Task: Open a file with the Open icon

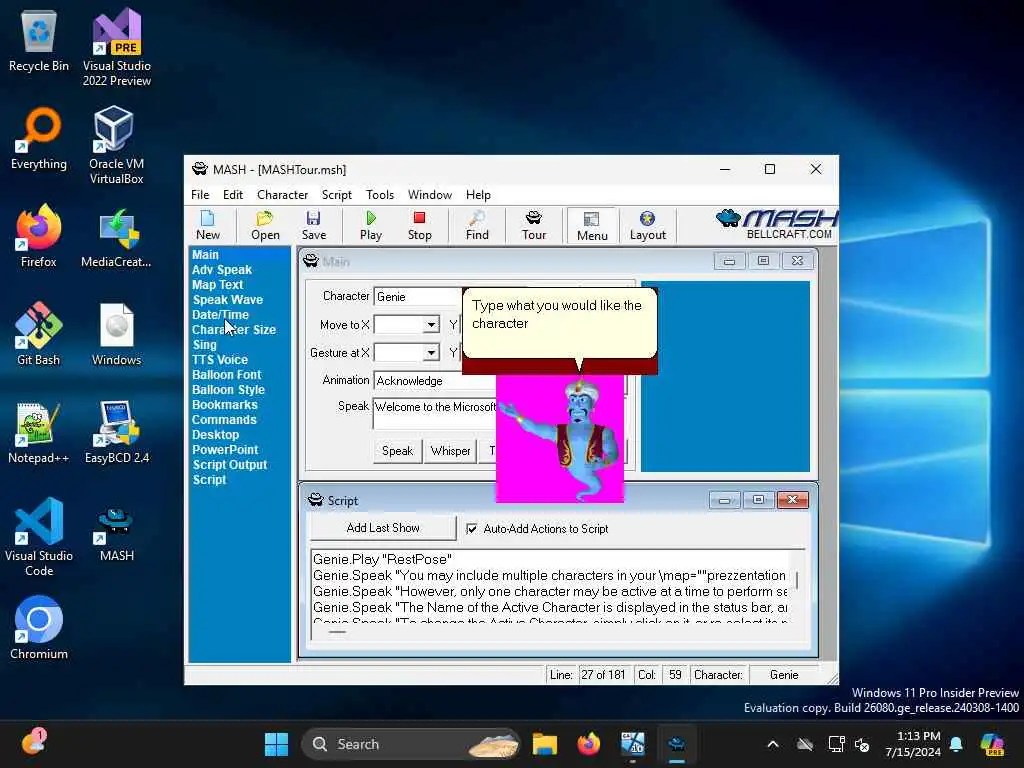Action: (x=265, y=226)
